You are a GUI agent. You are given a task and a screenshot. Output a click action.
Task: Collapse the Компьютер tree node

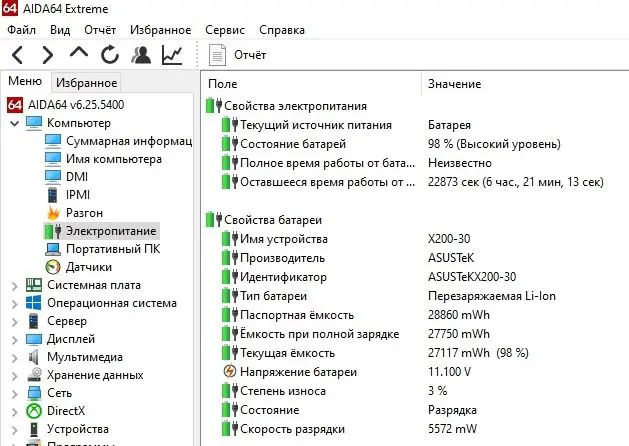(x=14, y=124)
